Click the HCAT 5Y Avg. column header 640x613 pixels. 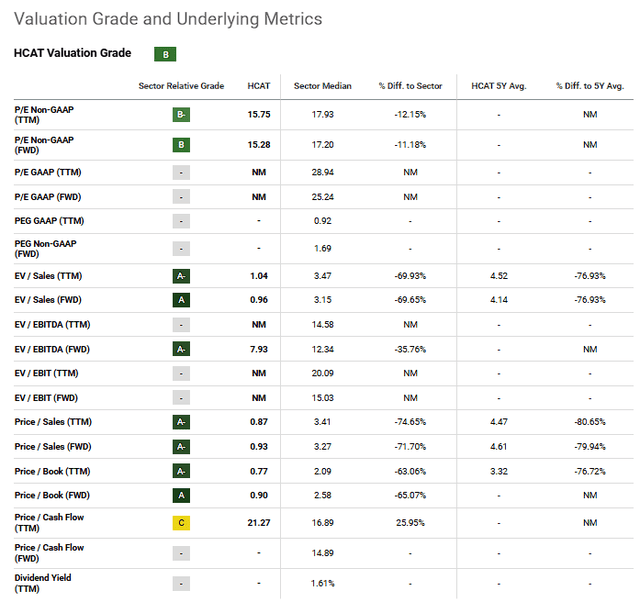(498, 86)
